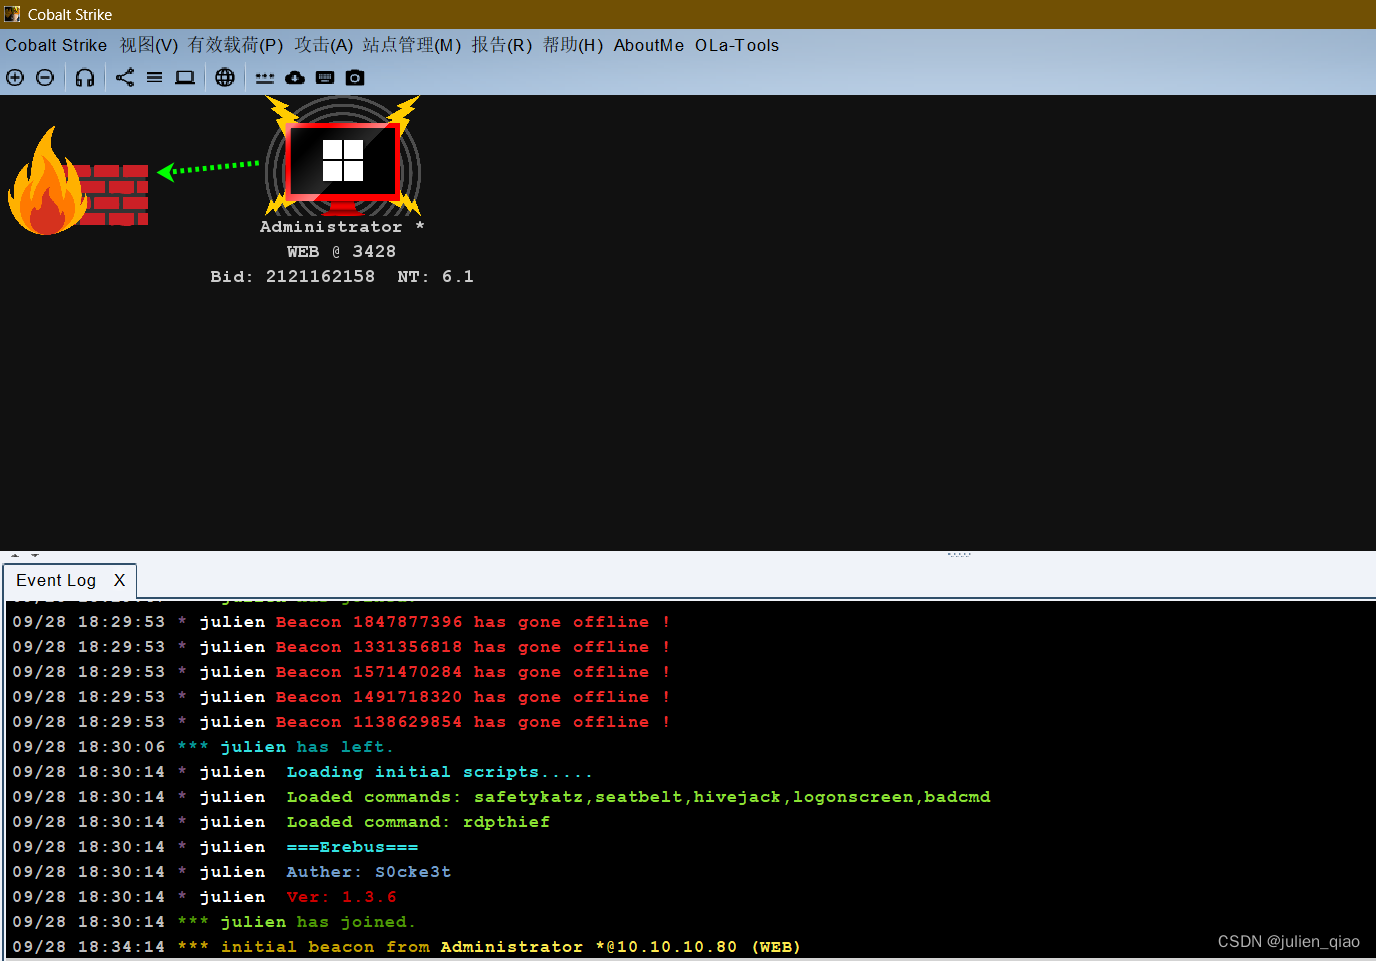Image resolution: width=1376 pixels, height=961 pixels.
Task: Open the Cobalt Strike menu
Action: (56, 45)
